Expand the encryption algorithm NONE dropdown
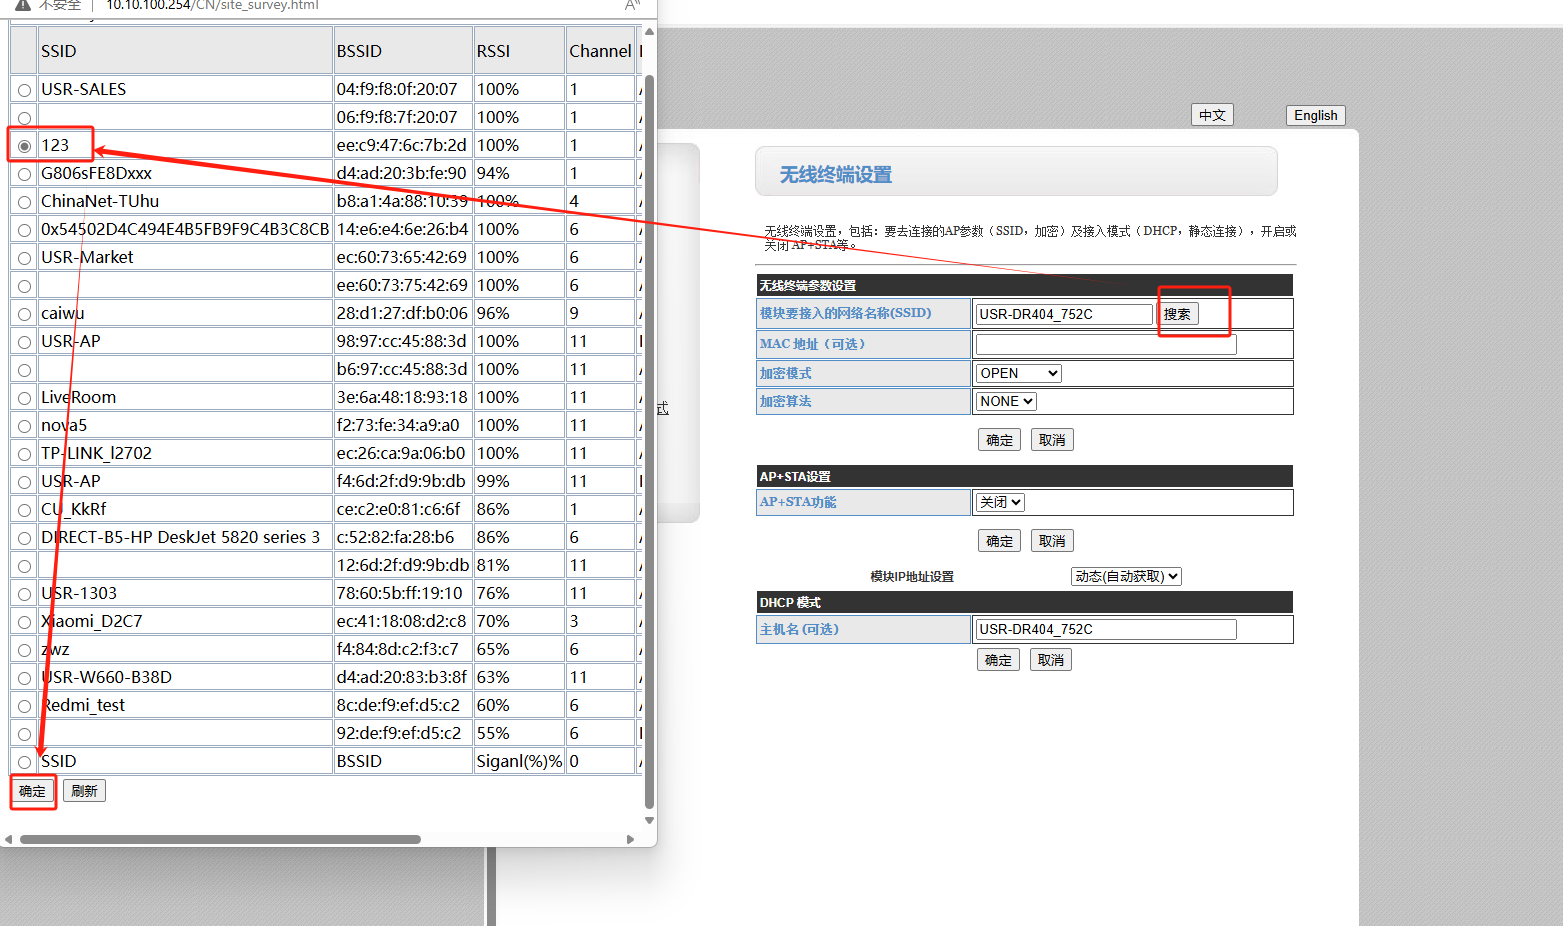This screenshot has width=1563, height=926. pos(1006,401)
